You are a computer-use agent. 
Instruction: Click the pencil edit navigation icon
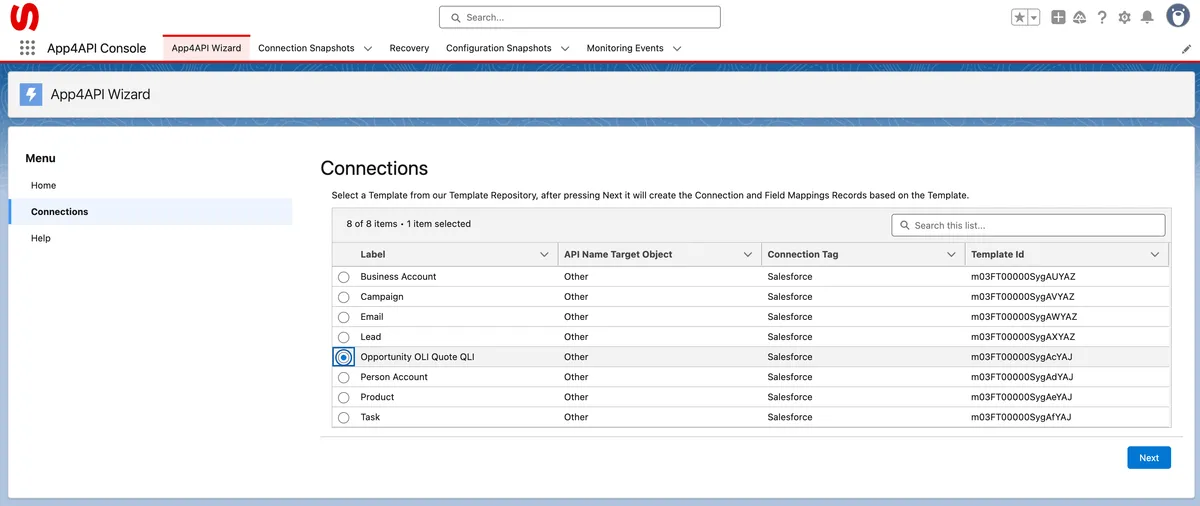click(x=1186, y=48)
